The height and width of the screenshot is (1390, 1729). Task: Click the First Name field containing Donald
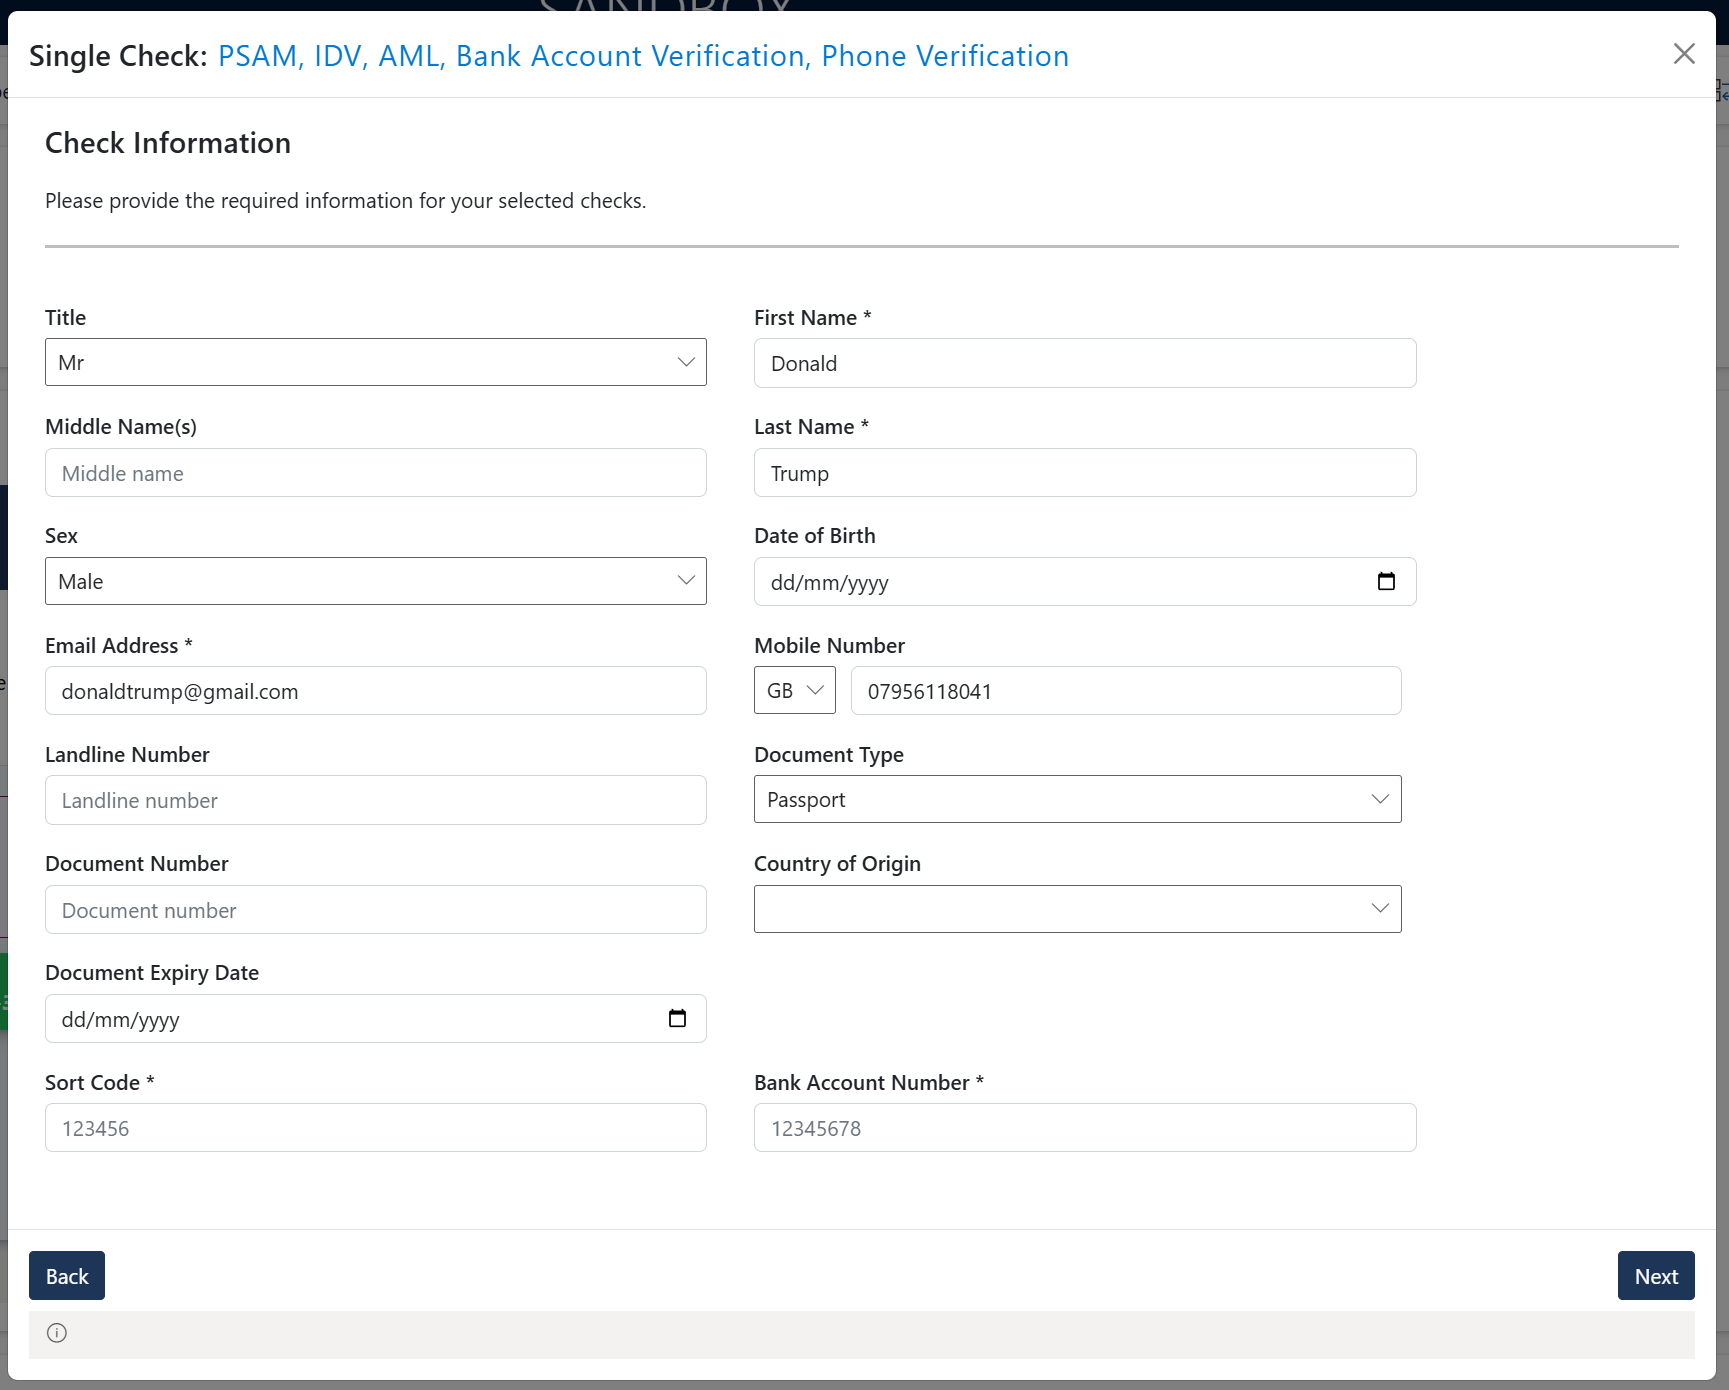(x=1085, y=363)
